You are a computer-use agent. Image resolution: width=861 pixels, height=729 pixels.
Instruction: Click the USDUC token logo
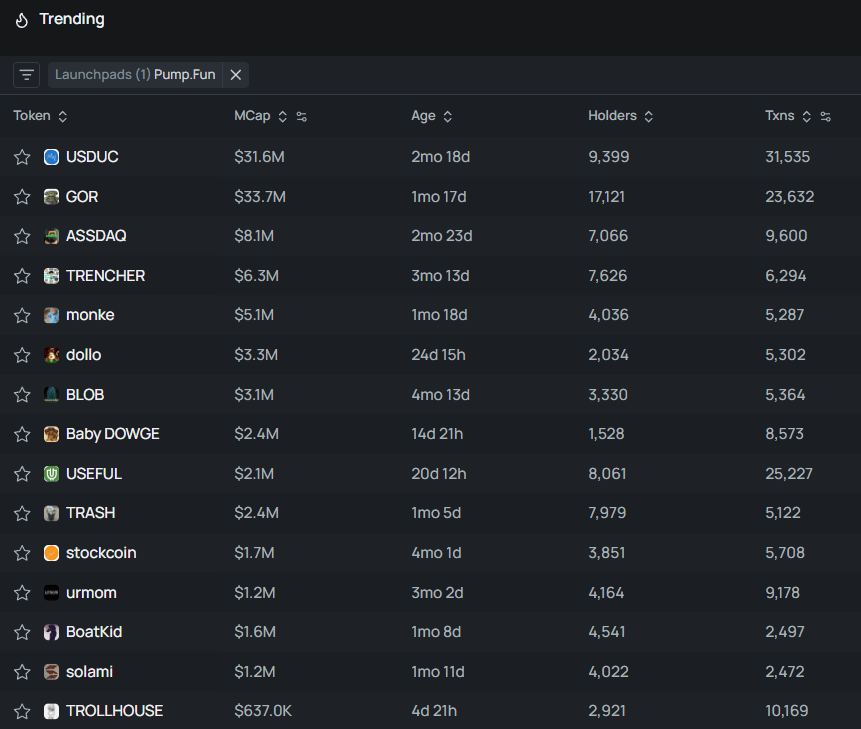pos(51,157)
